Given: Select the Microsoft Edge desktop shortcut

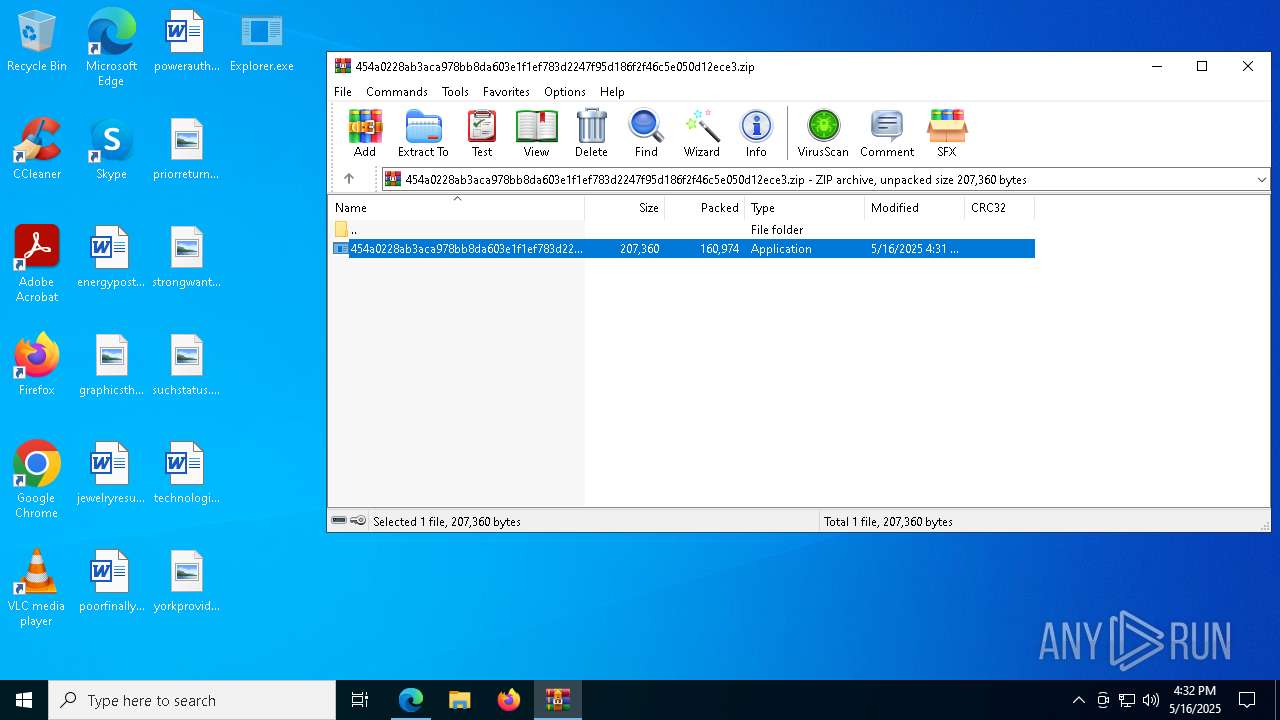Looking at the screenshot, I should (x=111, y=48).
